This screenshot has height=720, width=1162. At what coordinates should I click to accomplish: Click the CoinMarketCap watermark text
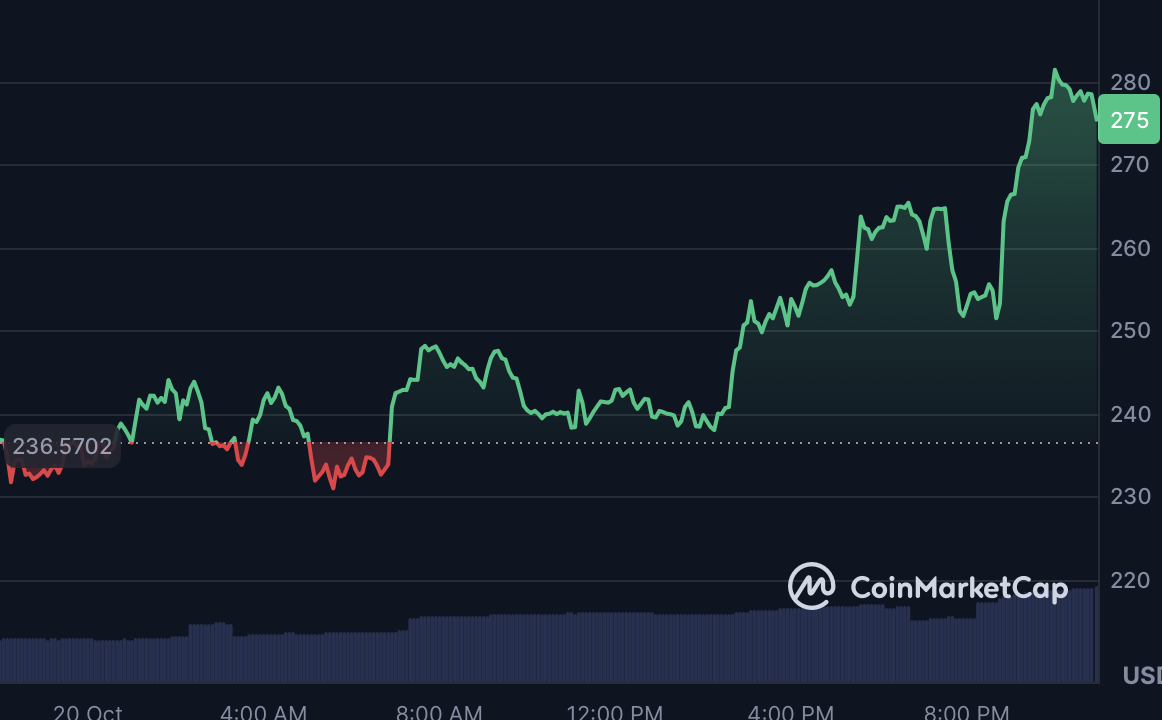(x=958, y=588)
